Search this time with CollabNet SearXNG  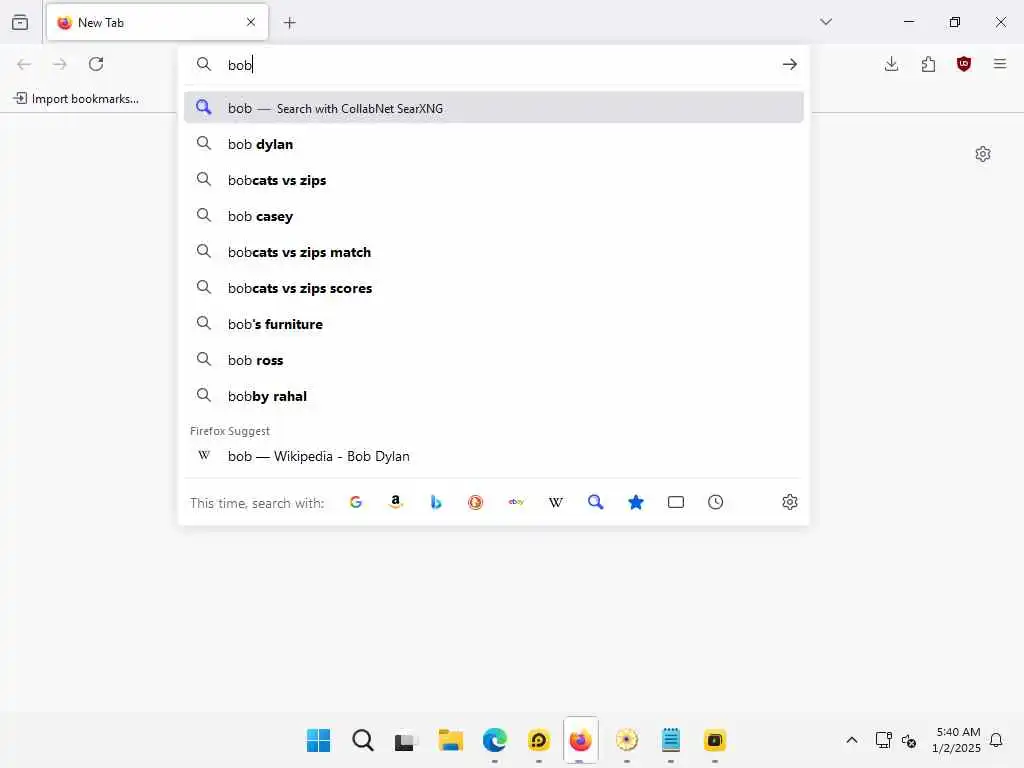tap(596, 502)
